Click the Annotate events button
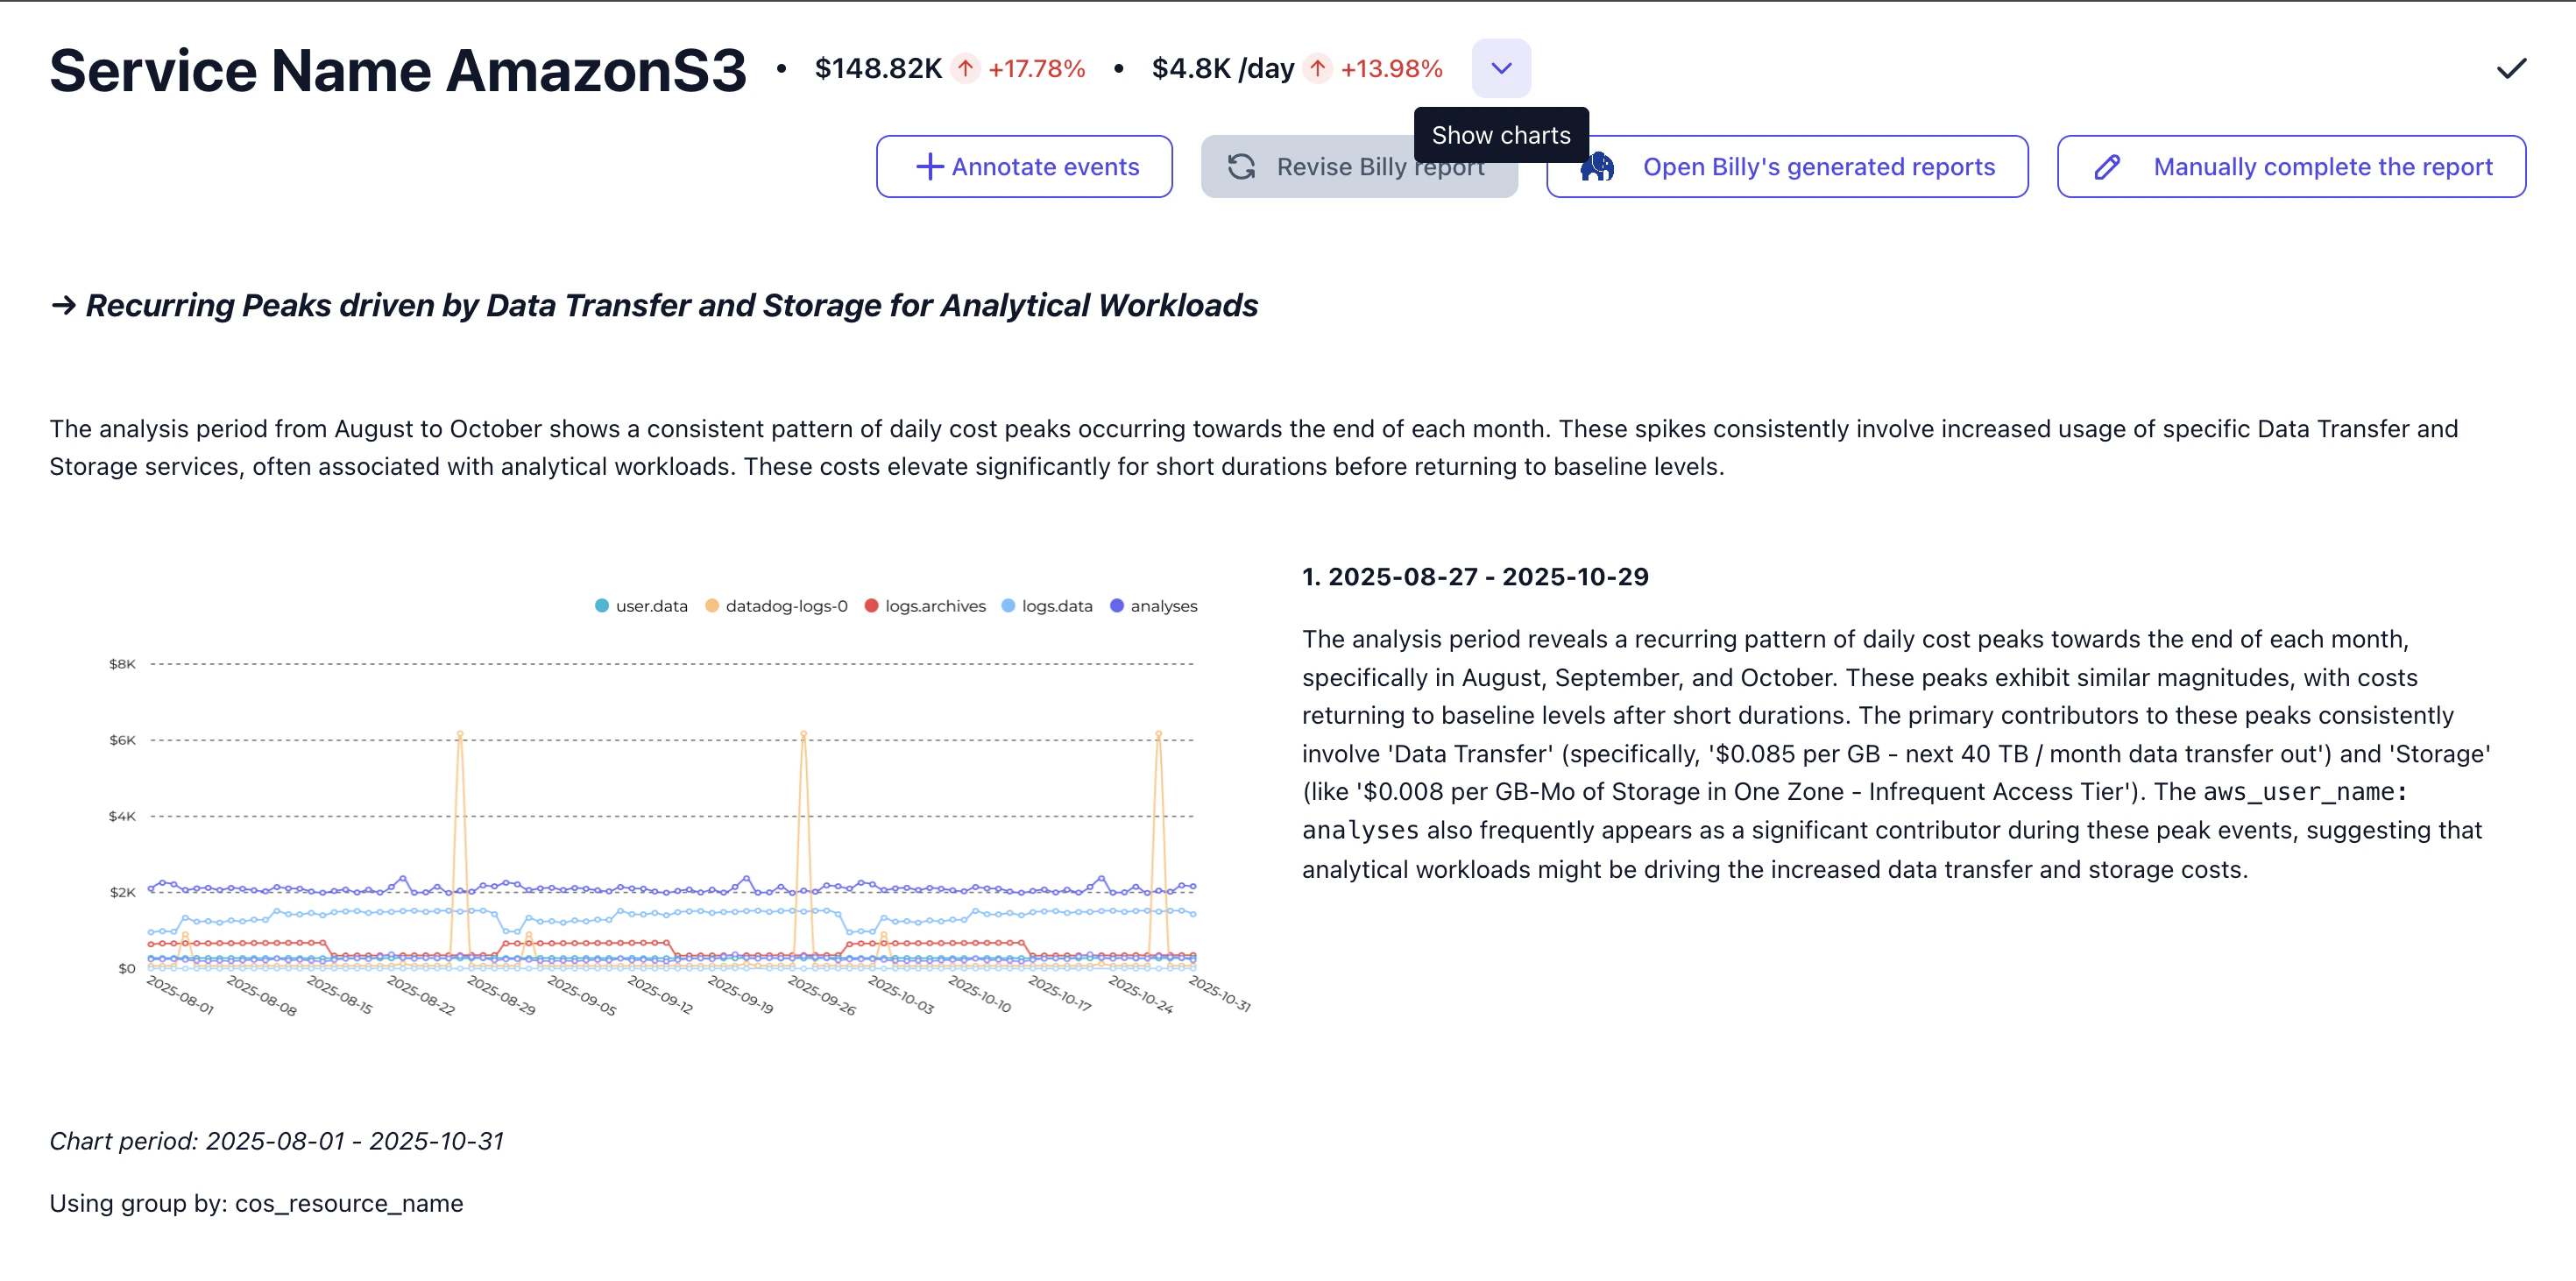2576x1281 pixels. coord(1024,166)
